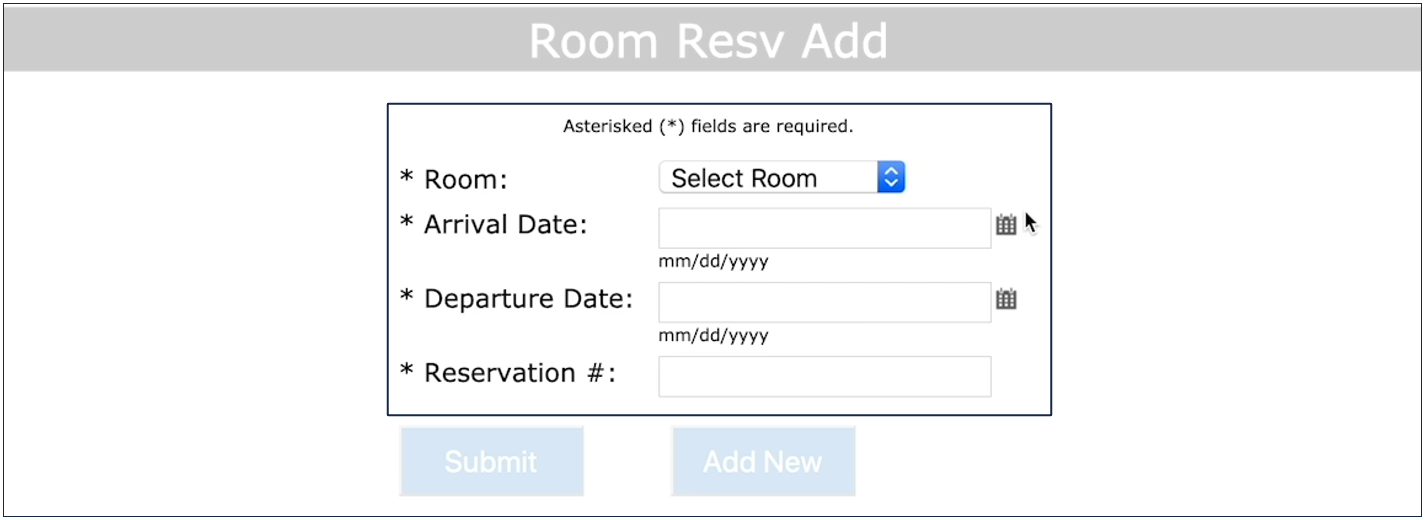Click the Departure Date label text
The width and height of the screenshot is (1426, 520).
pos(528,299)
